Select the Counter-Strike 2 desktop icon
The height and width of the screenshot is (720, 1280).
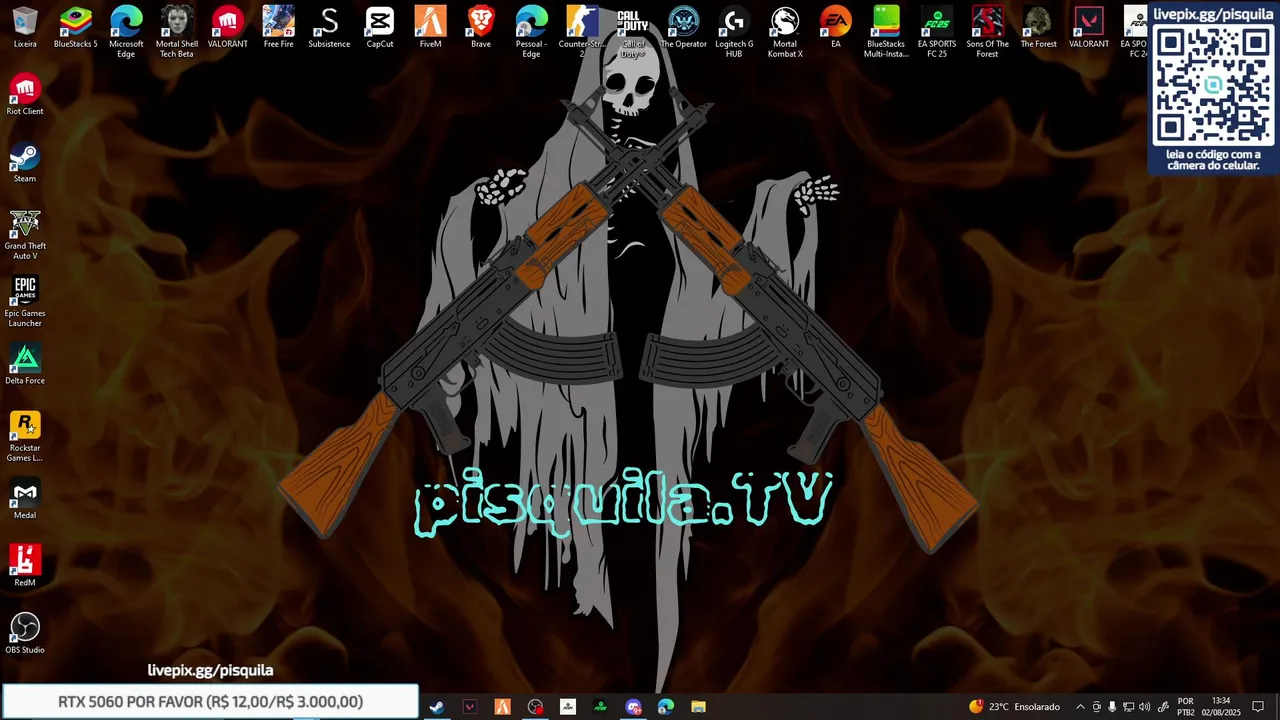pyautogui.click(x=582, y=31)
